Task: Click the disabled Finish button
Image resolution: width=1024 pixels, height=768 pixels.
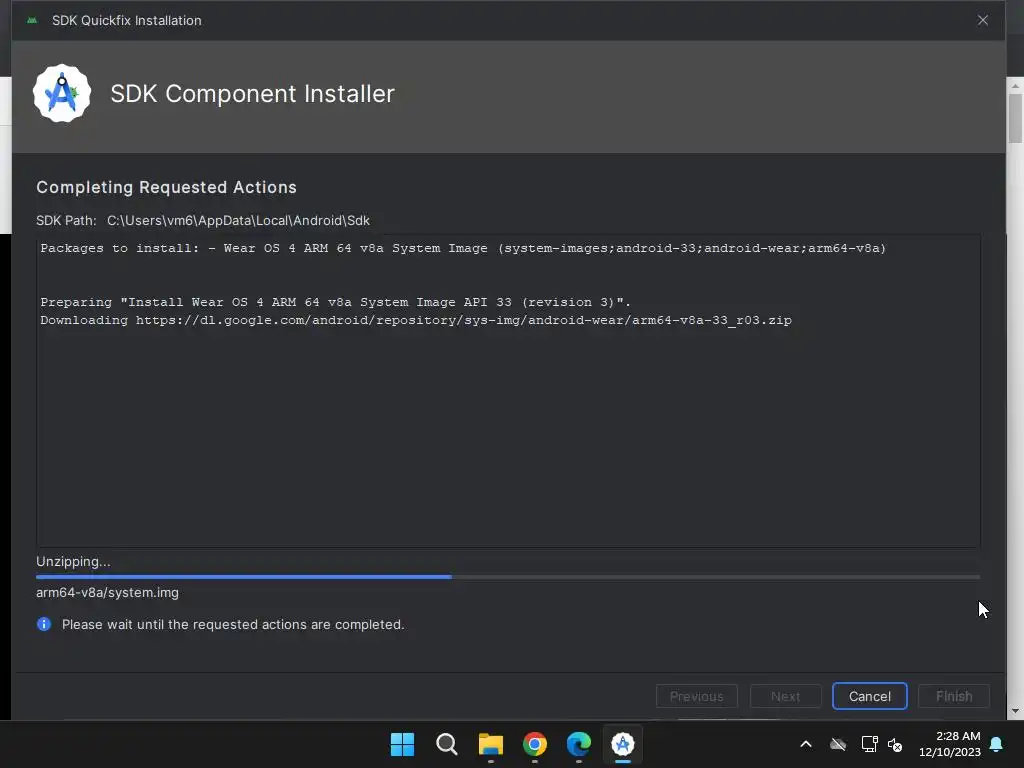Action: coord(953,696)
